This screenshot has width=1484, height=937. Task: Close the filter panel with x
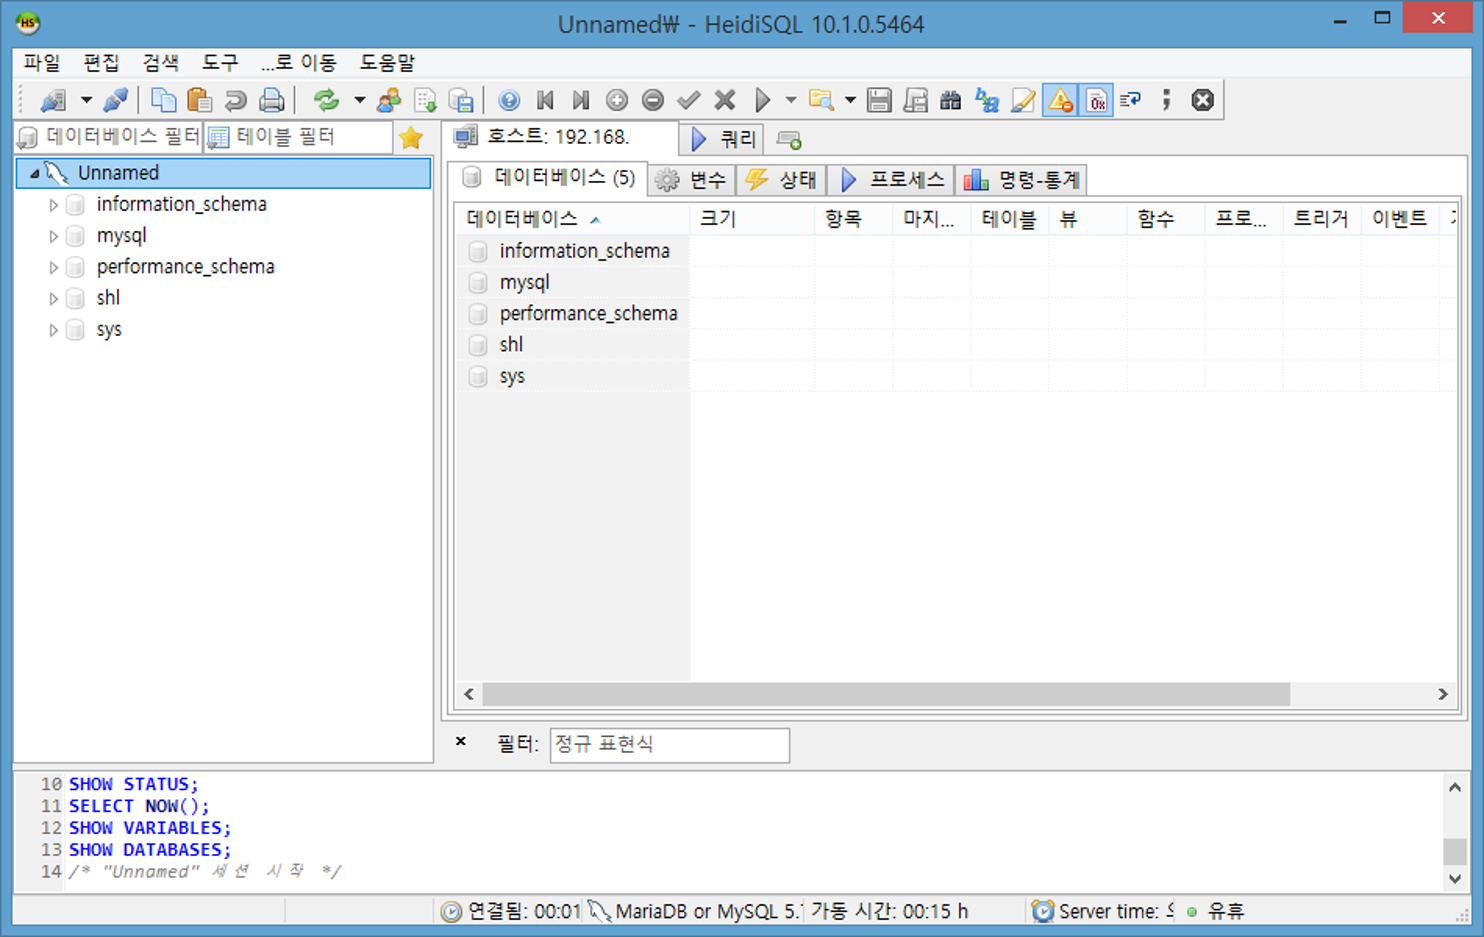pyautogui.click(x=461, y=742)
